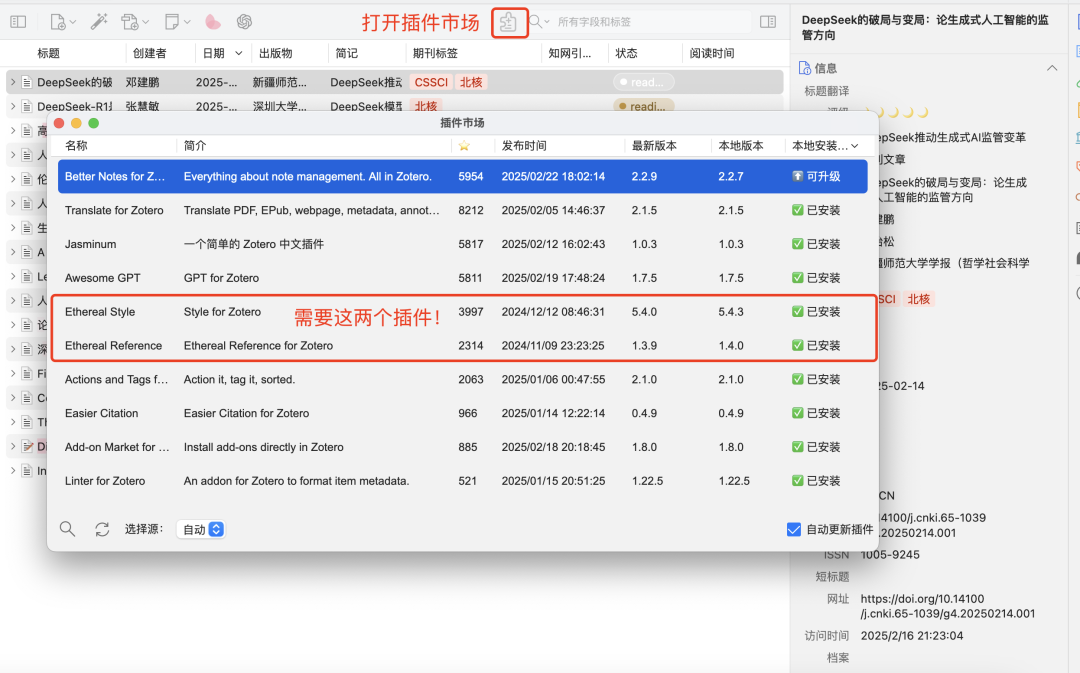Refresh the plugin market list
The width and height of the screenshot is (1080, 673).
(x=102, y=529)
